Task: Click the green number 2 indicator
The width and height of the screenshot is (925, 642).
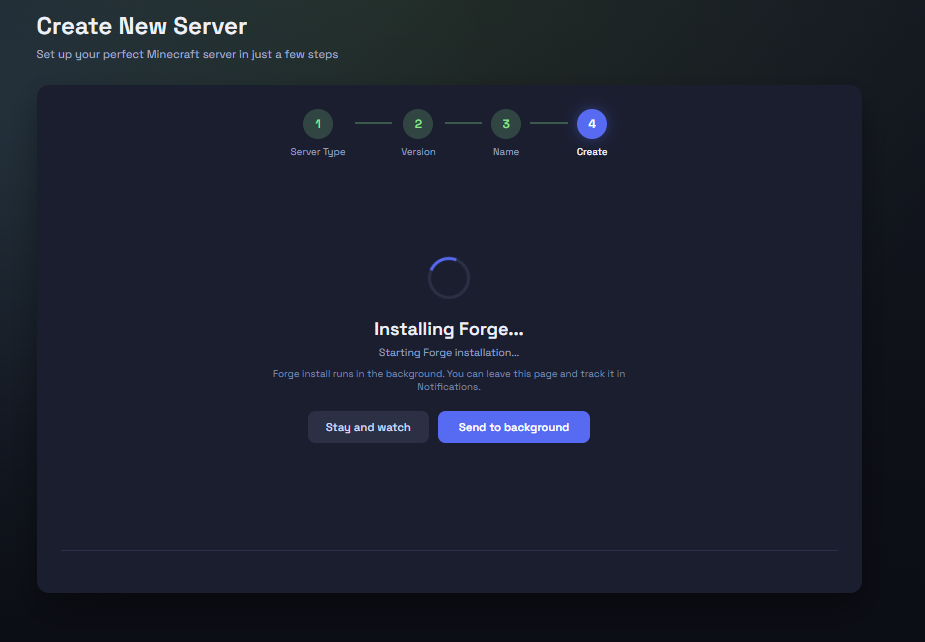Action: [418, 123]
